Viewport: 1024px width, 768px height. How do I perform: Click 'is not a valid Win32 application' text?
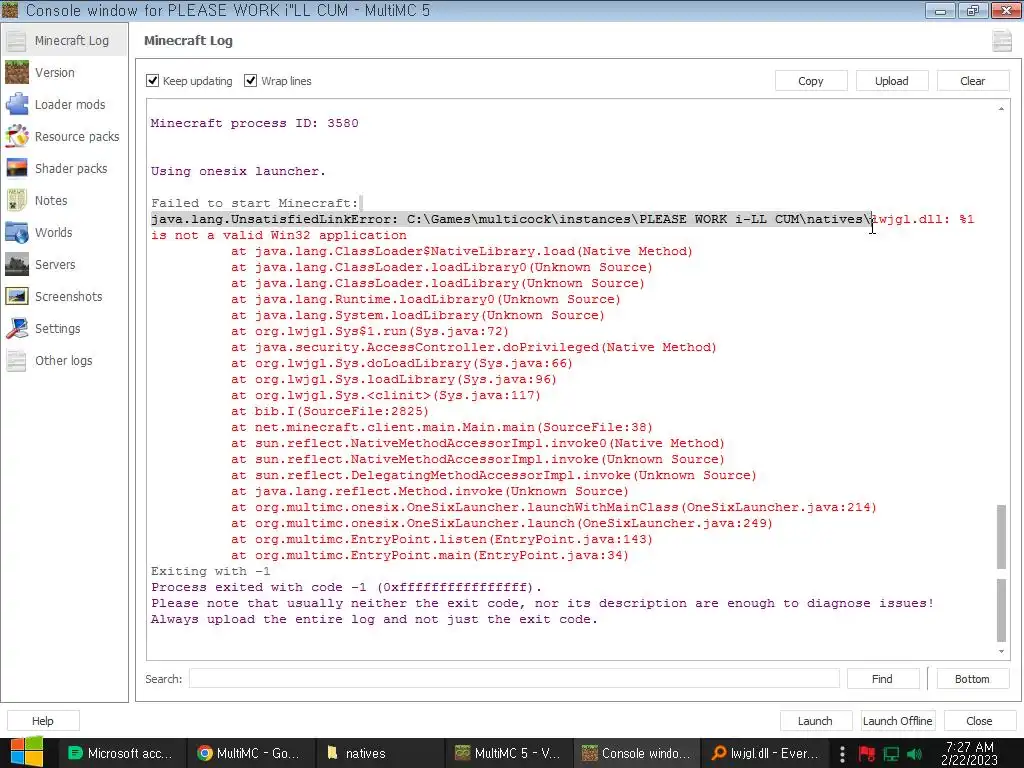click(279, 235)
